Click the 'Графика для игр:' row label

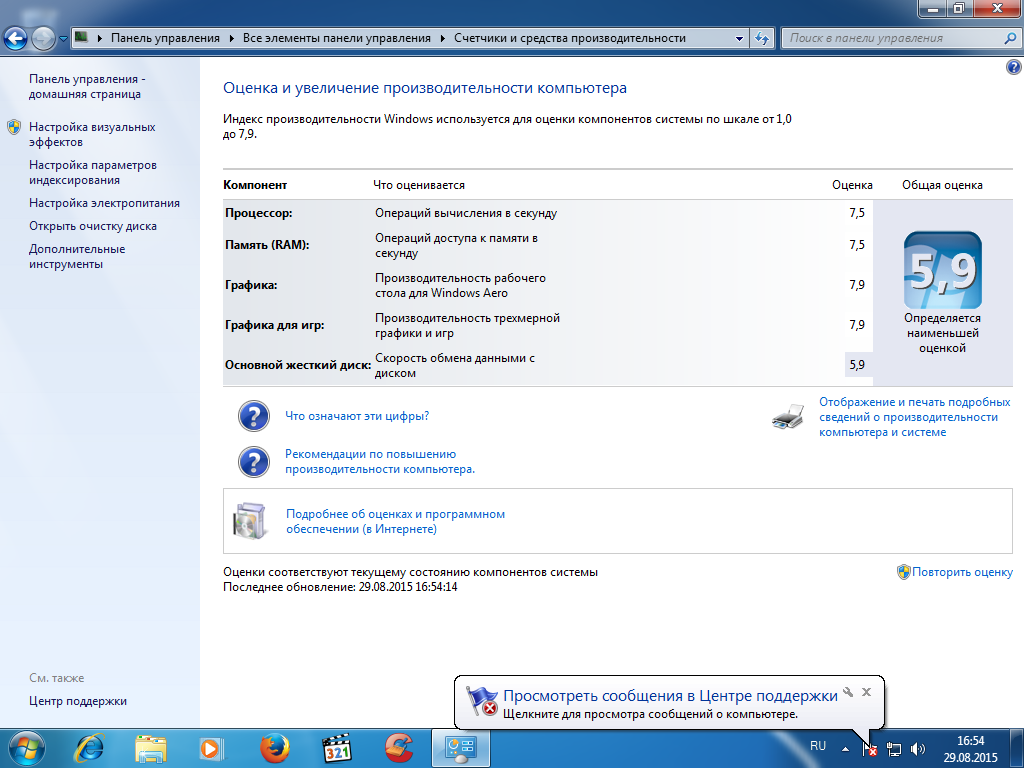coord(275,325)
